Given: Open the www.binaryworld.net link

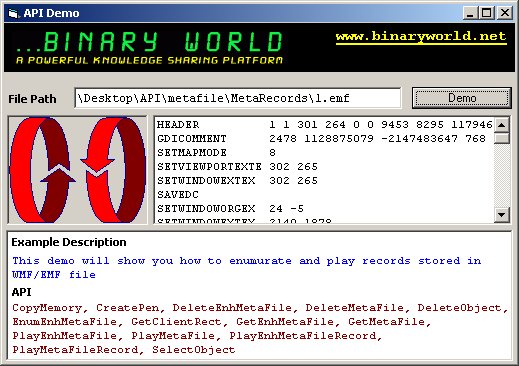Looking at the screenshot, I should [421, 36].
